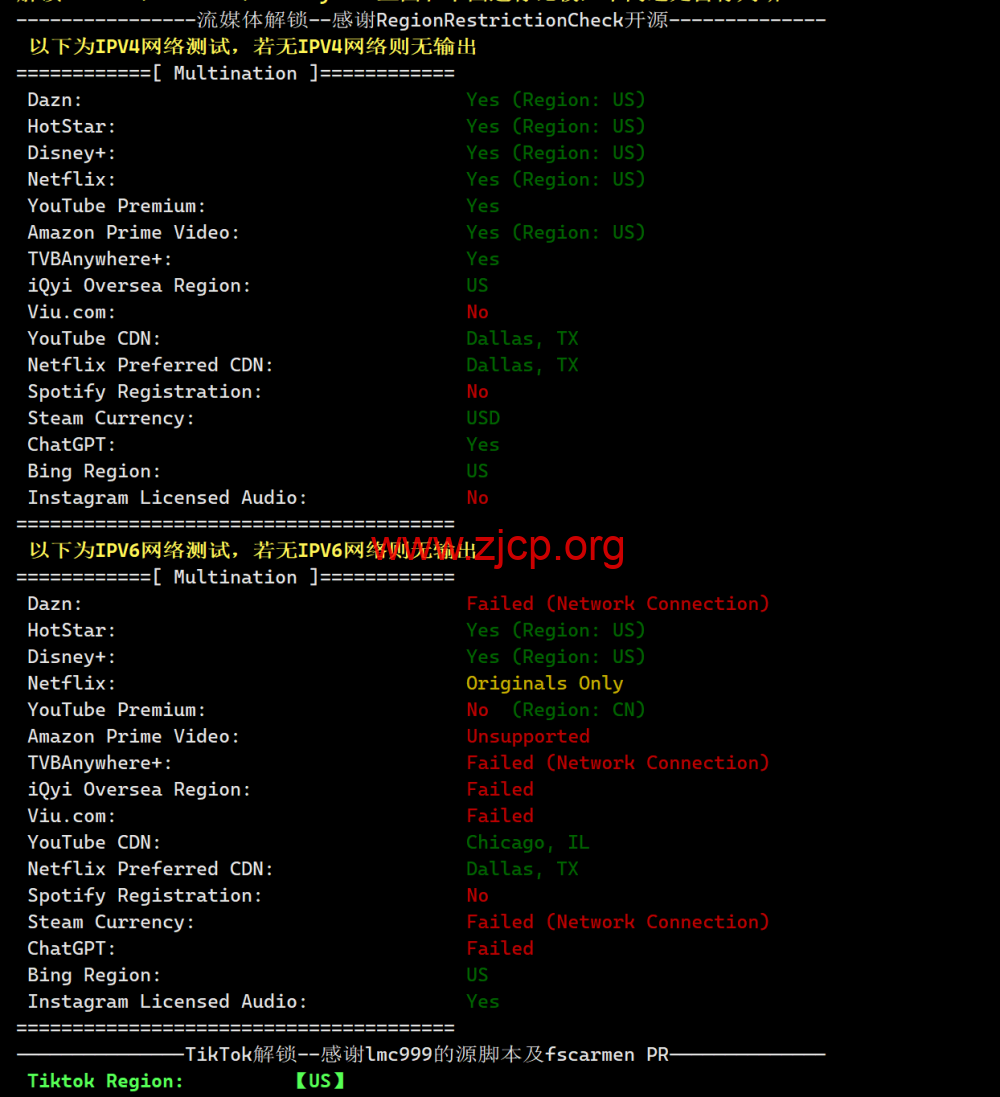
Task: Click the IPV6 Instagram Licensed Audio label
Action: 167,1002
